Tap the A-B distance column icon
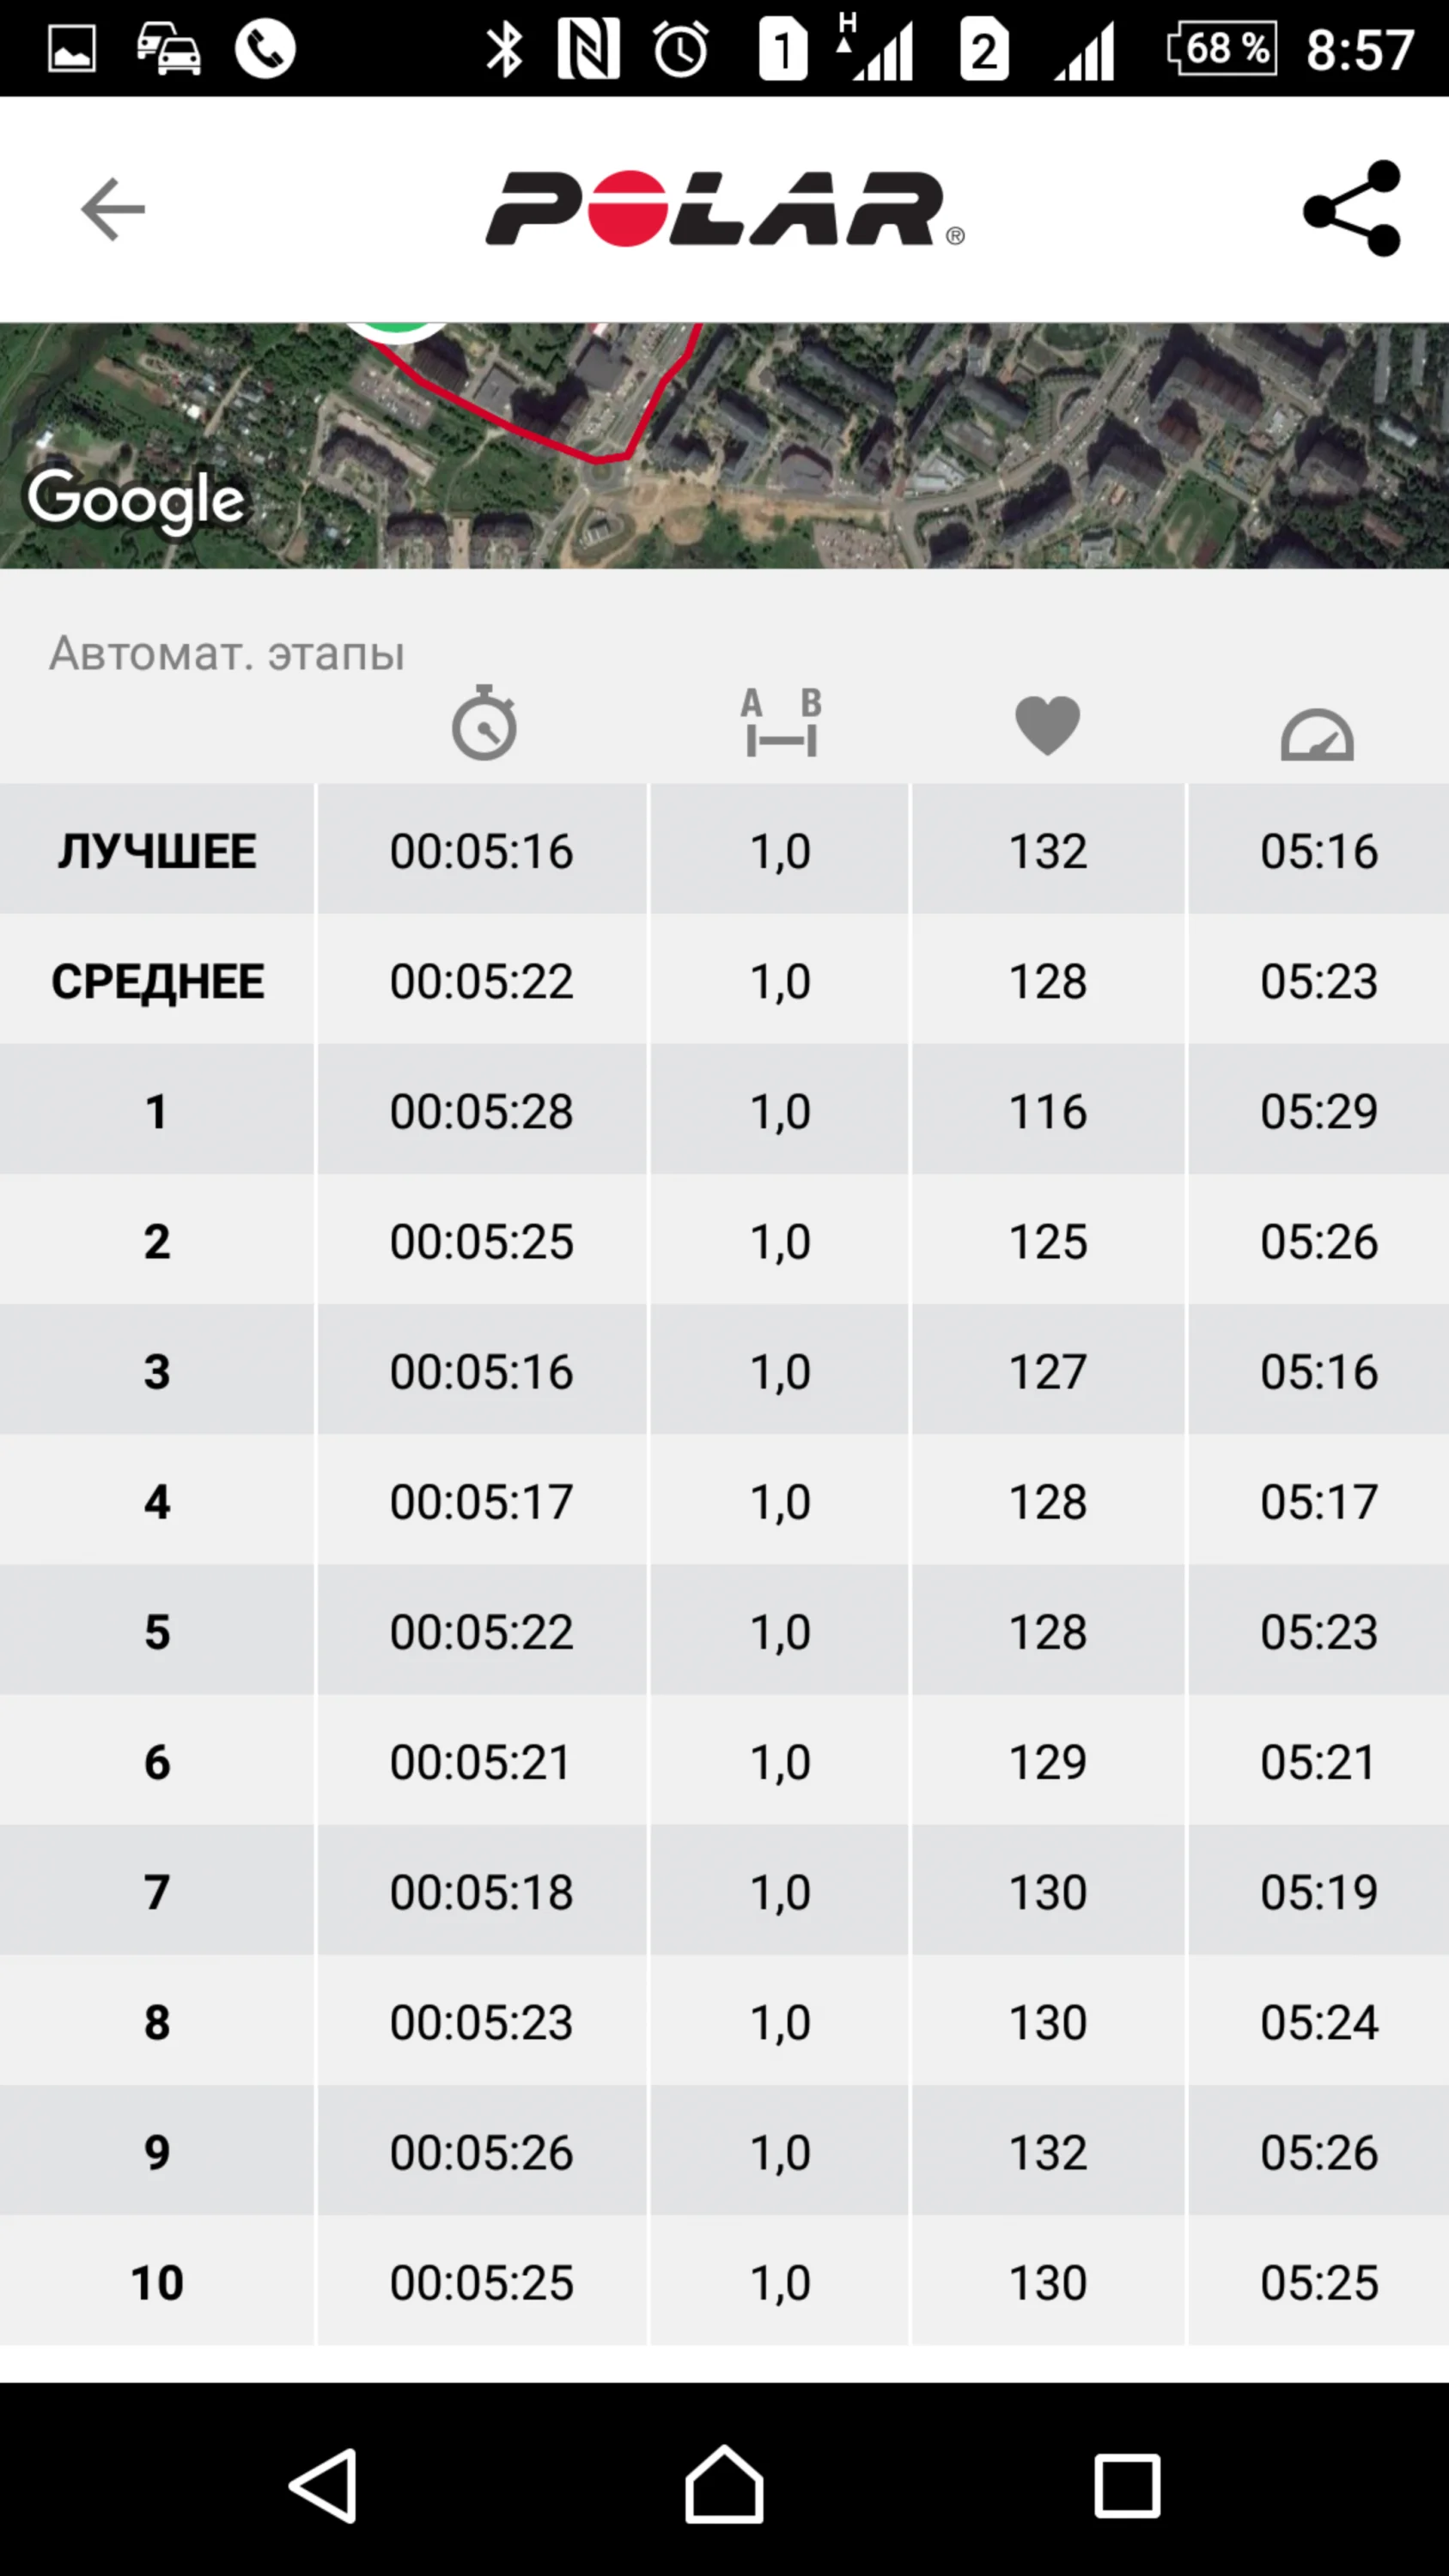The height and width of the screenshot is (2576, 1449). coord(781,723)
